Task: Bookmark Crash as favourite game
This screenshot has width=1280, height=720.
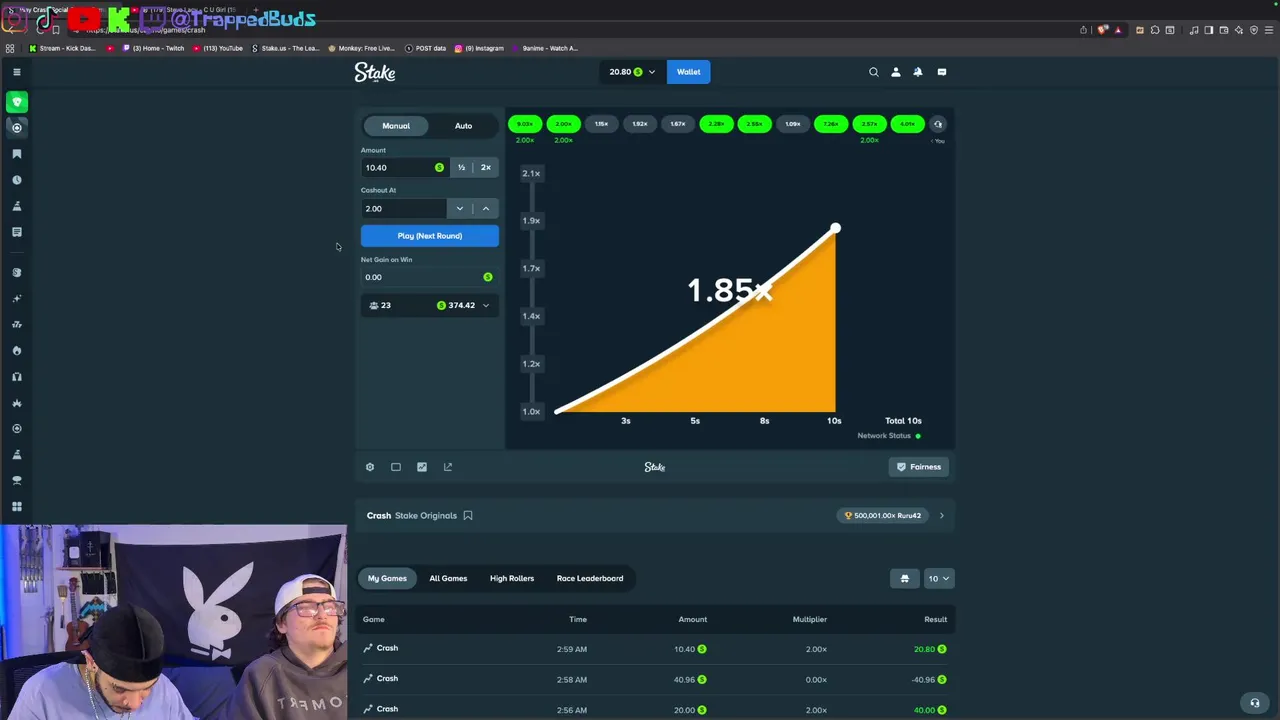Action: click(x=468, y=516)
